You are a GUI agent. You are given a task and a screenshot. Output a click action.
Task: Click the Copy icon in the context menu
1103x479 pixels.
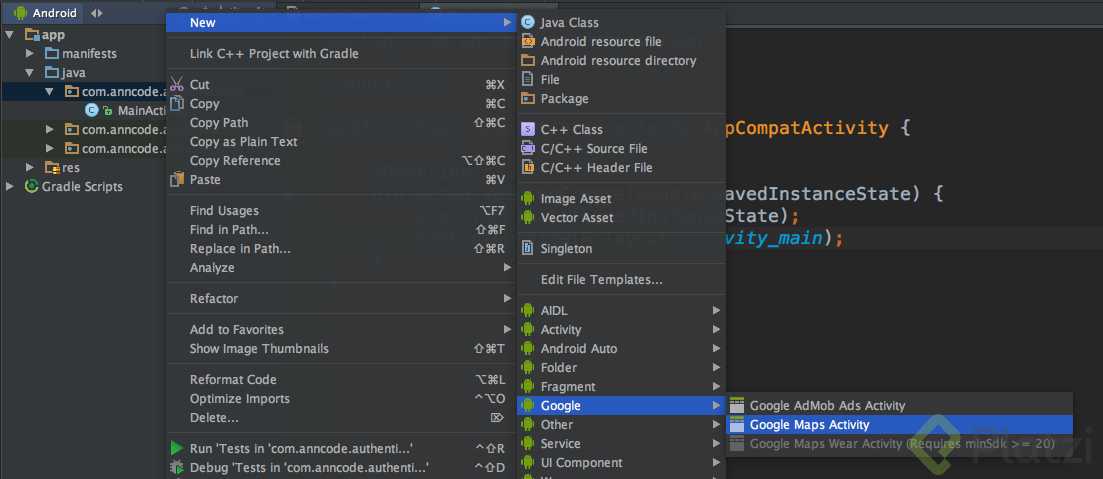[177, 103]
